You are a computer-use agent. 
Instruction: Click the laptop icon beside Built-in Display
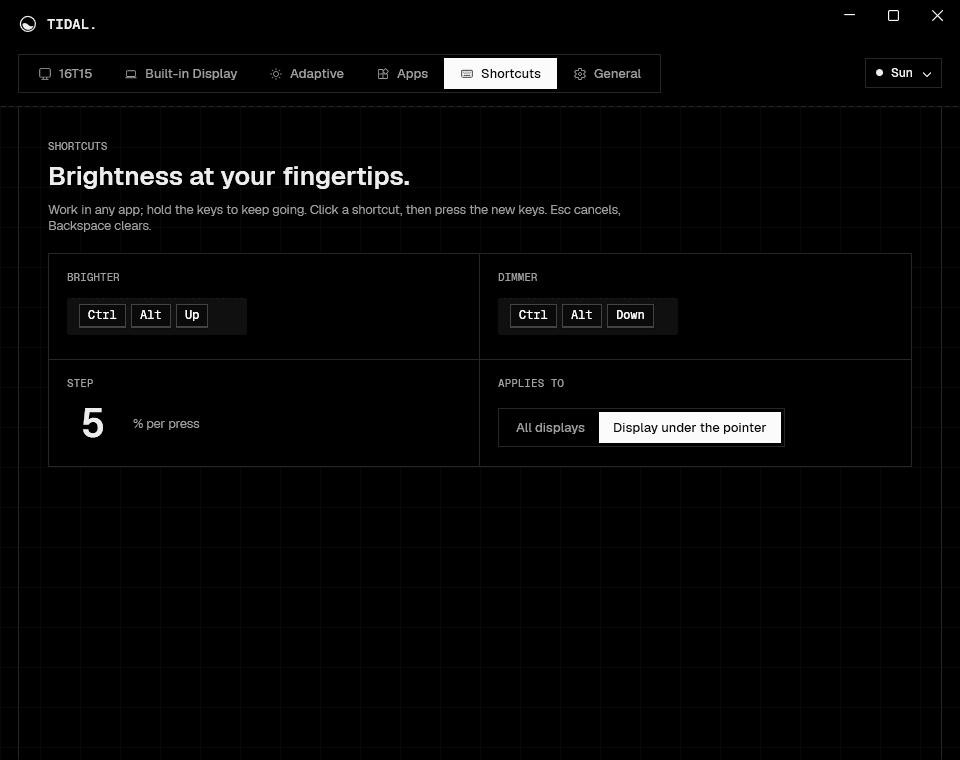pos(131,74)
